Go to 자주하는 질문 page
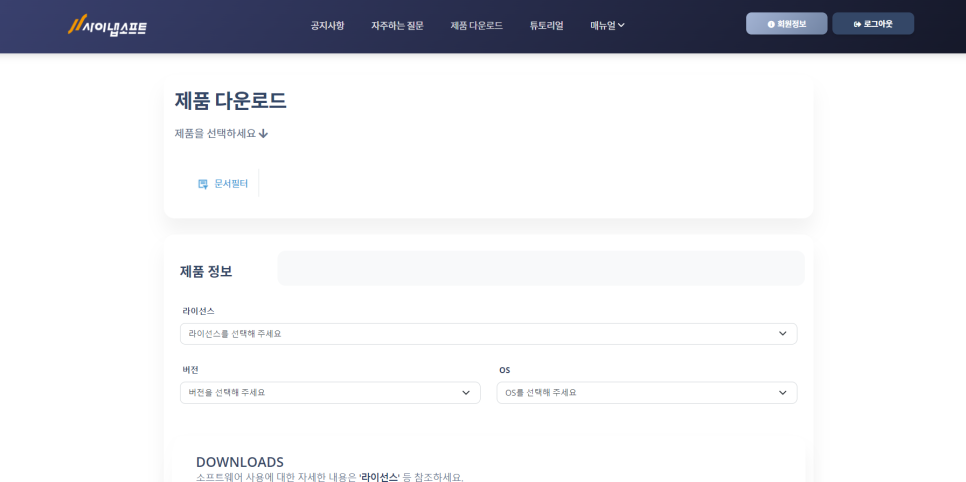 point(397,25)
